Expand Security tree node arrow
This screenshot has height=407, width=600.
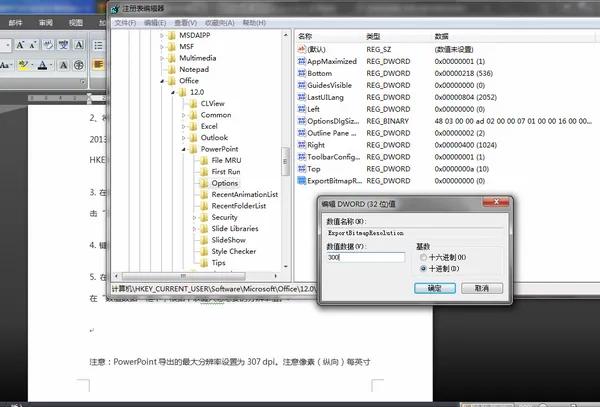tap(194, 218)
